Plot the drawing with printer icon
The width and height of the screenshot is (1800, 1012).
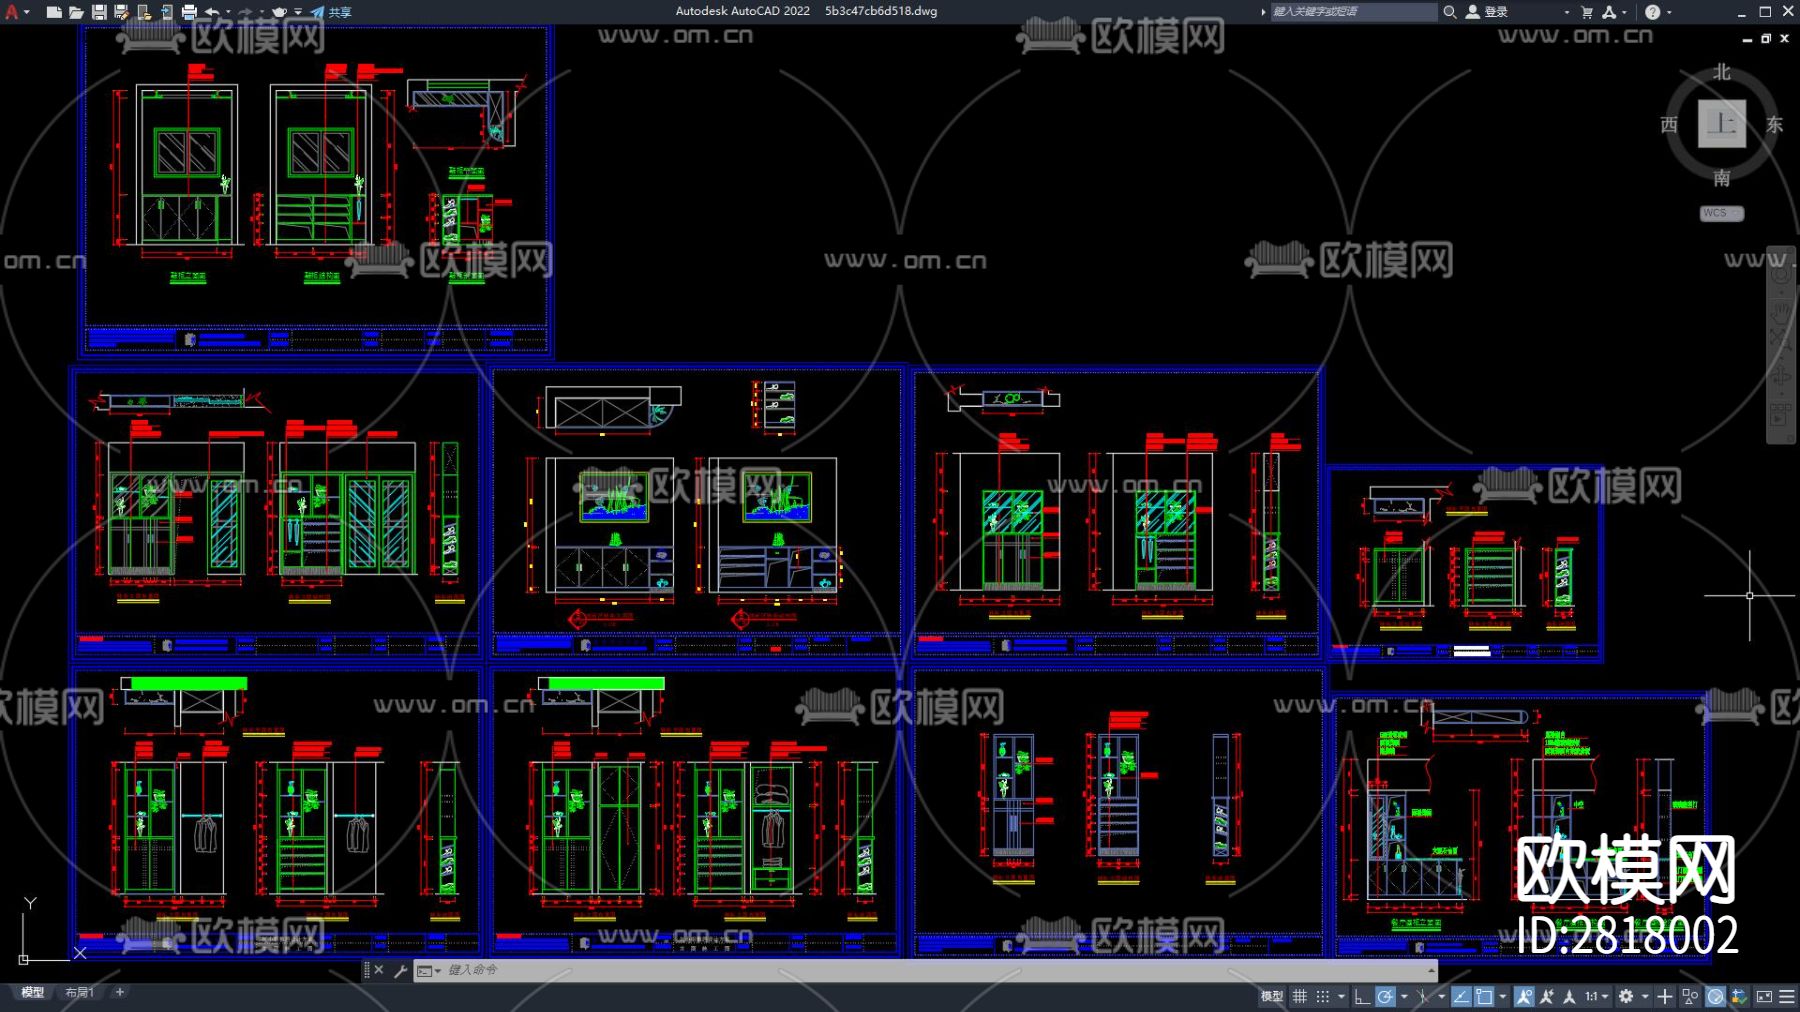click(189, 12)
